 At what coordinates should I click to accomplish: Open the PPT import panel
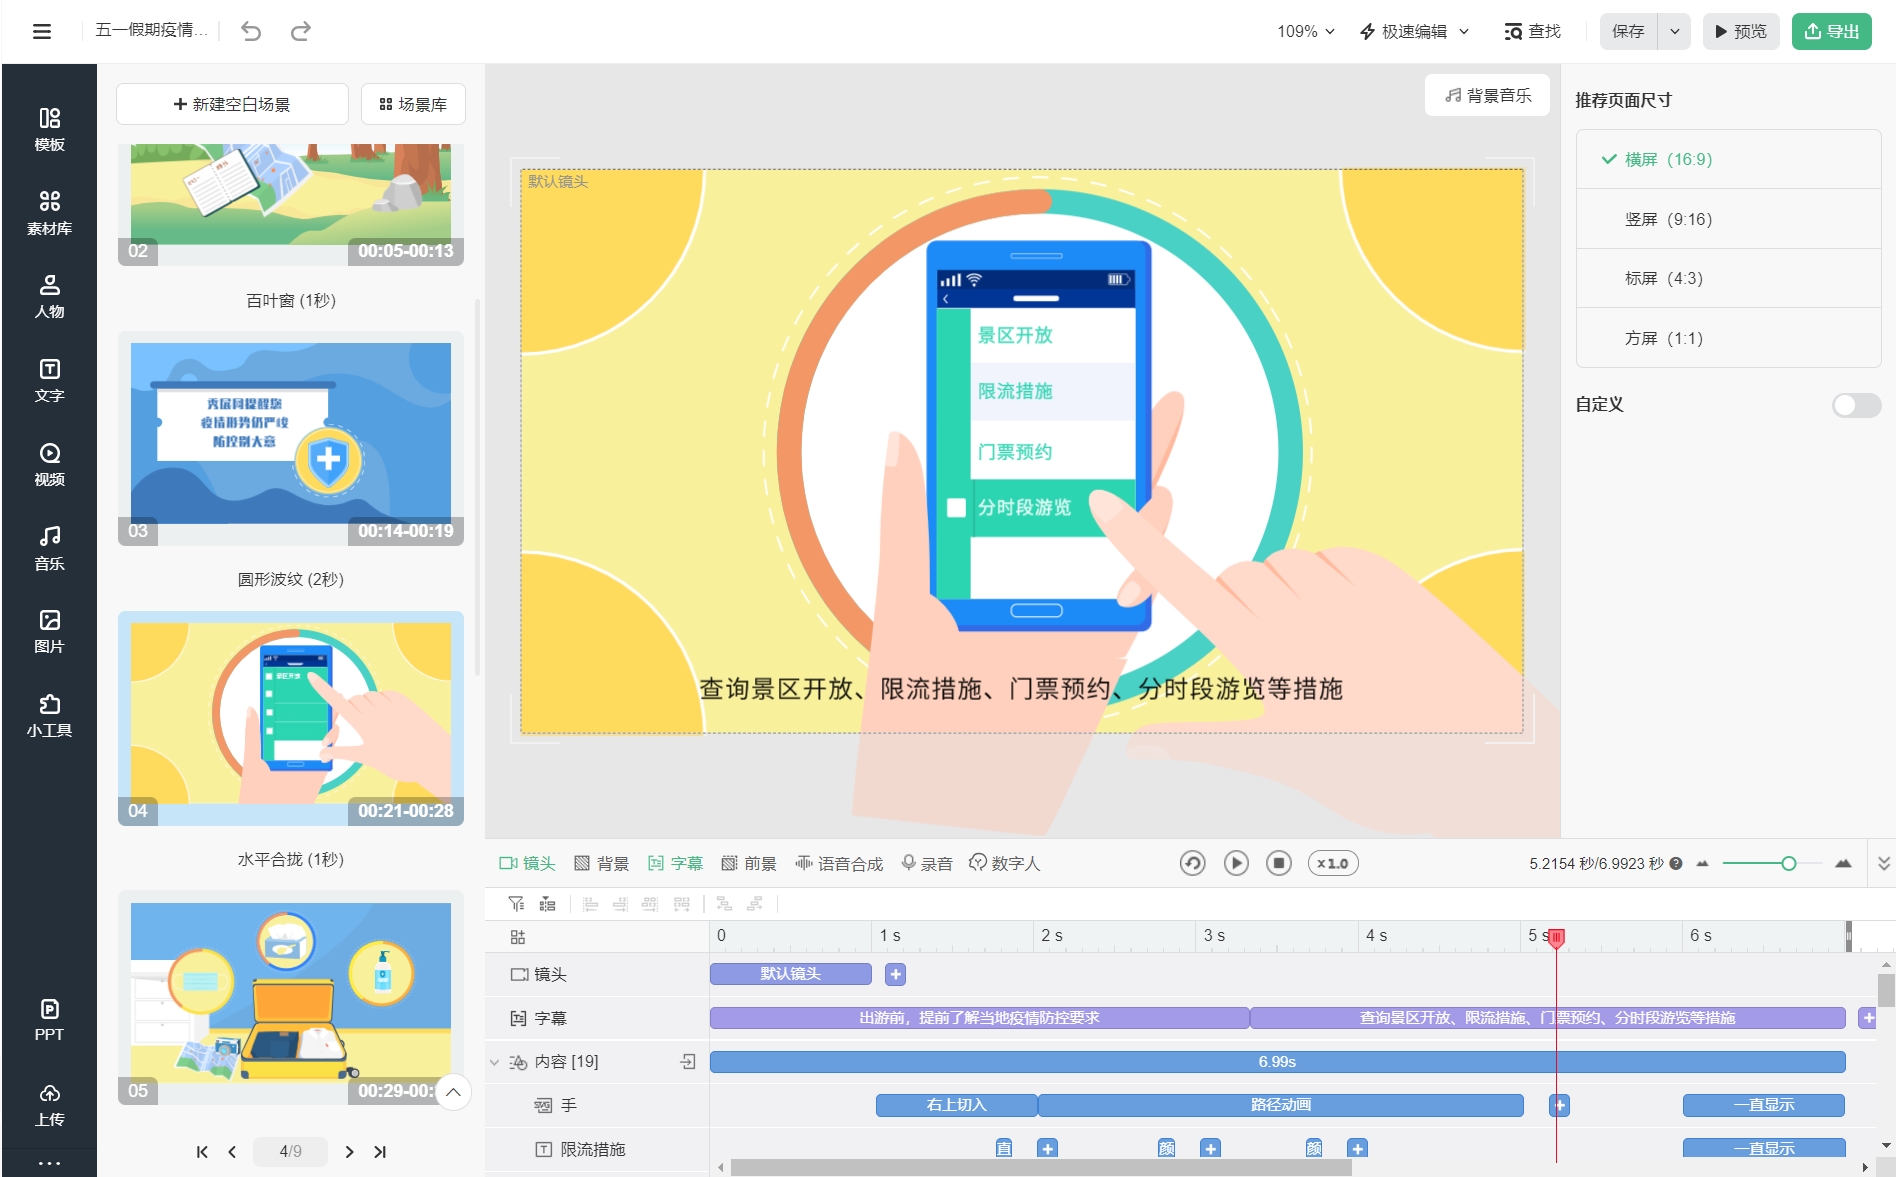[49, 1020]
